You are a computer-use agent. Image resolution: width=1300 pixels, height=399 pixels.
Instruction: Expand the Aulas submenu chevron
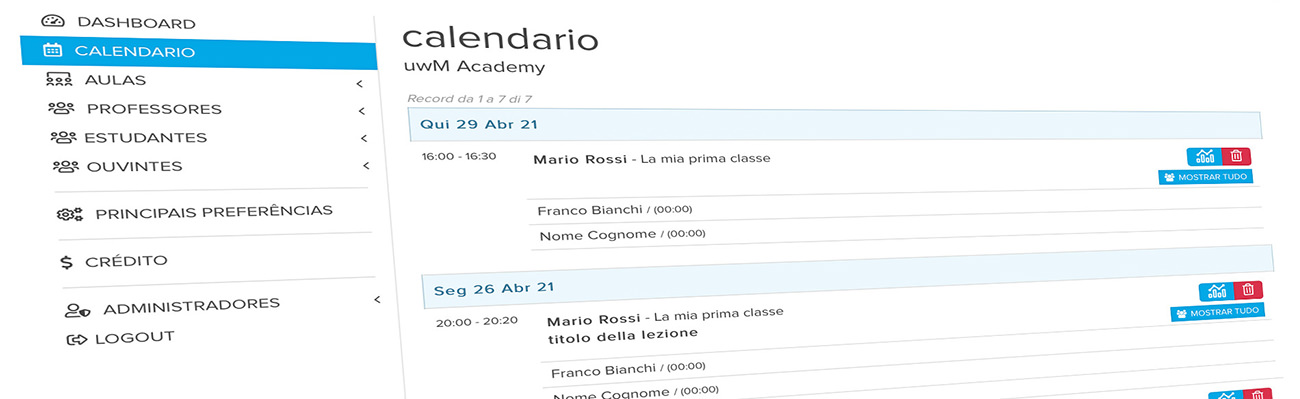359,84
